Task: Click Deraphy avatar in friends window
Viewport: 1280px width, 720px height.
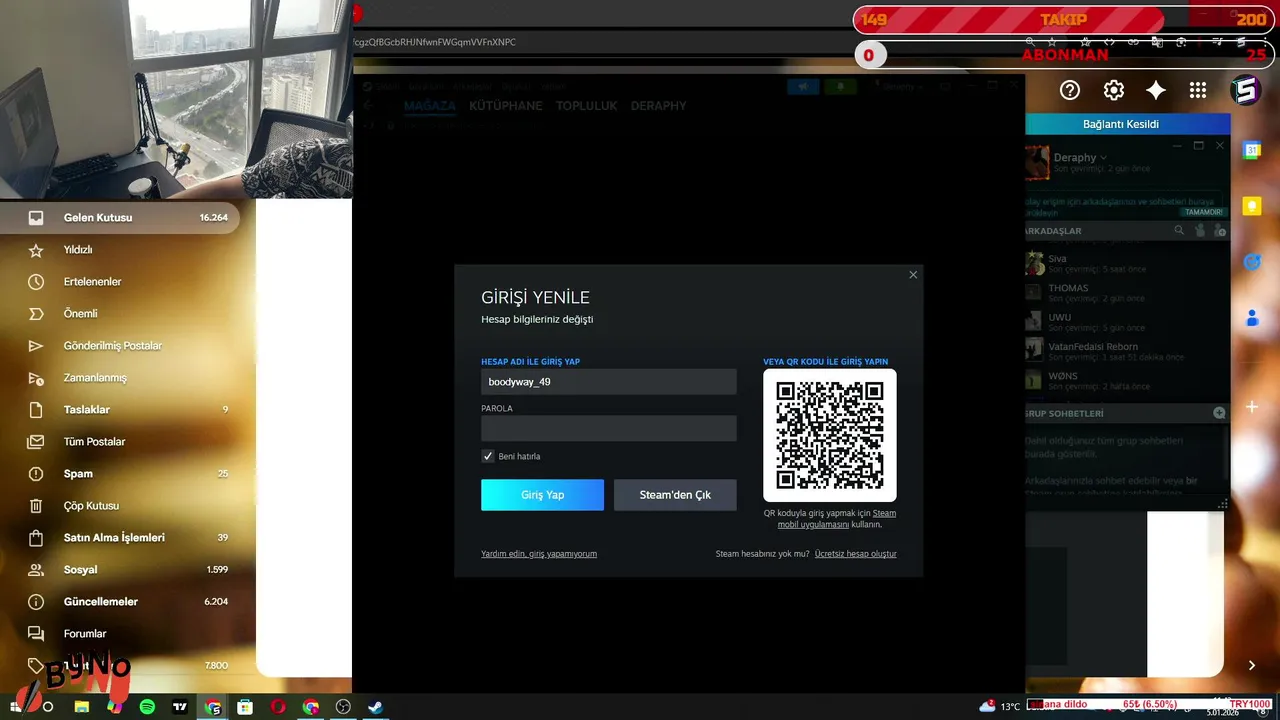Action: tap(1037, 162)
